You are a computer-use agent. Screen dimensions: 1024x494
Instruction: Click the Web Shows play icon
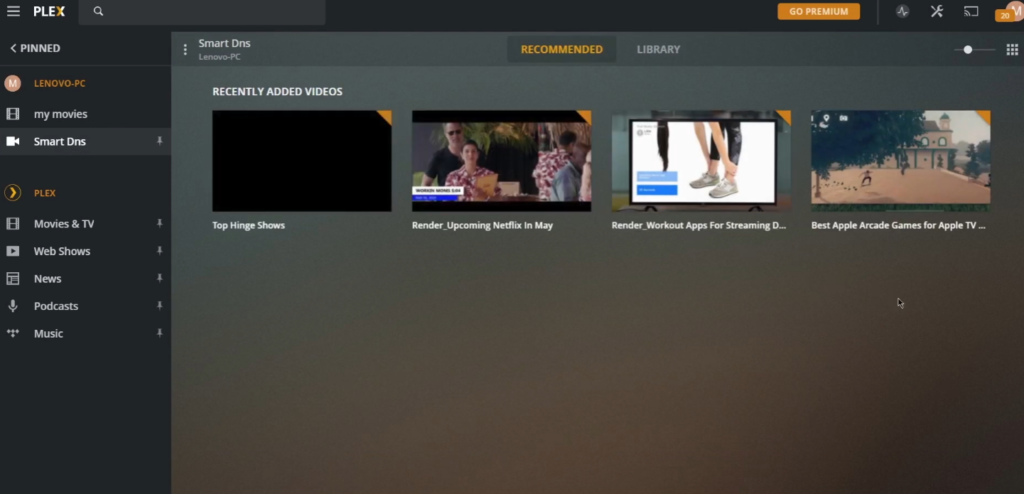tap(12, 251)
